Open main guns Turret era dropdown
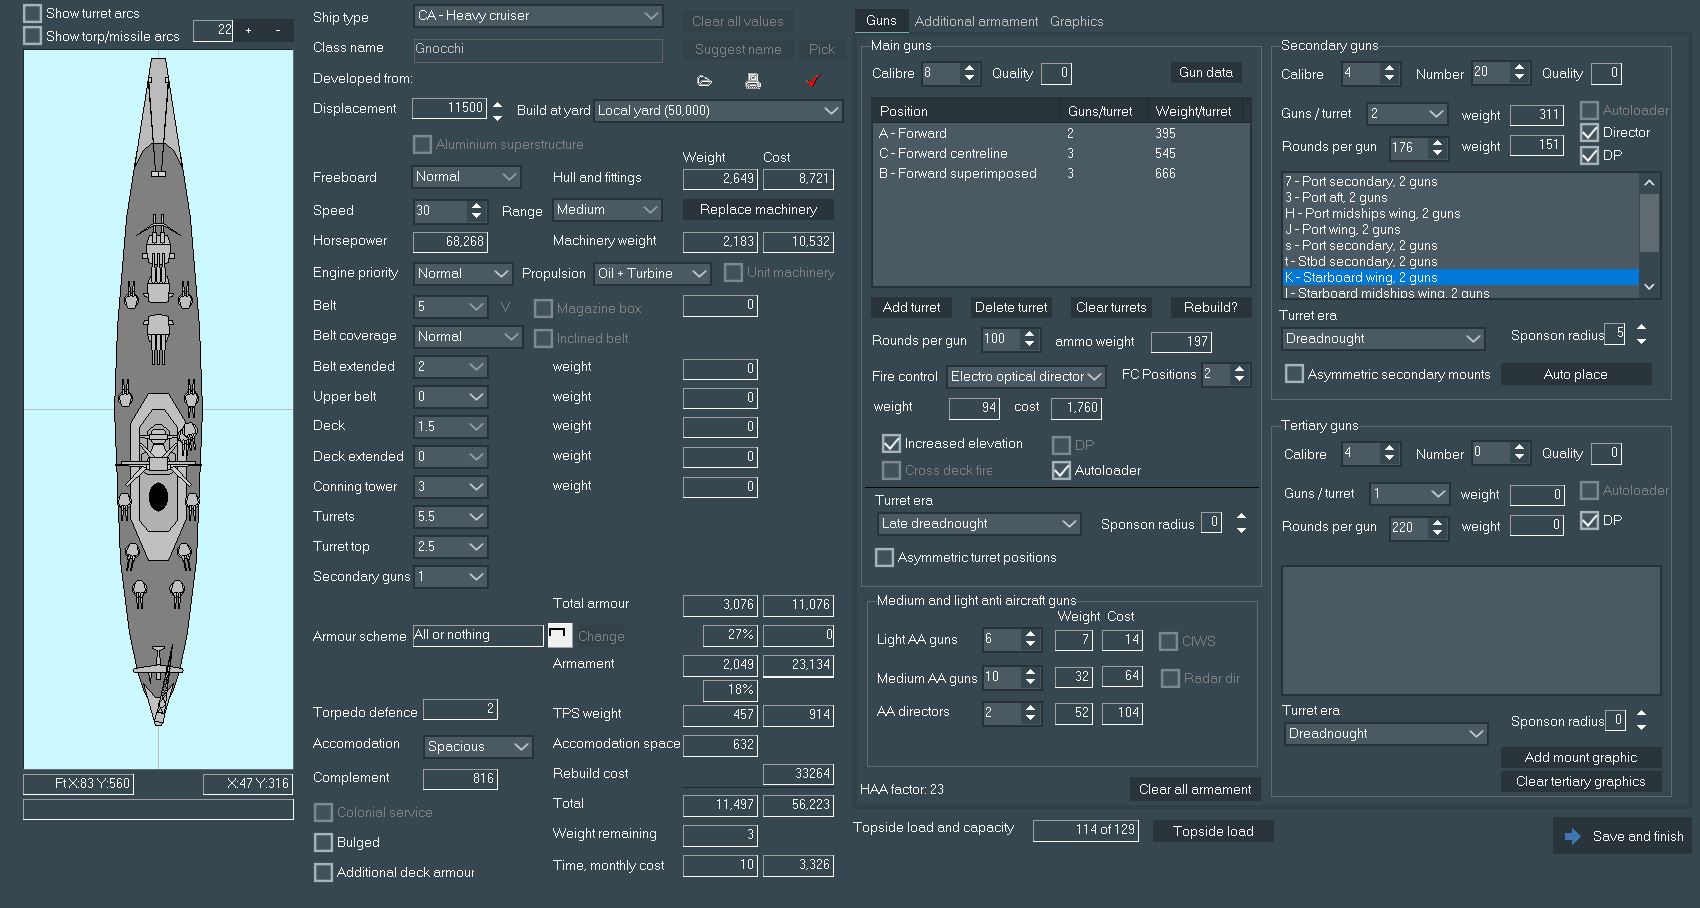This screenshot has width=1700, height=908. click(979, 524)
